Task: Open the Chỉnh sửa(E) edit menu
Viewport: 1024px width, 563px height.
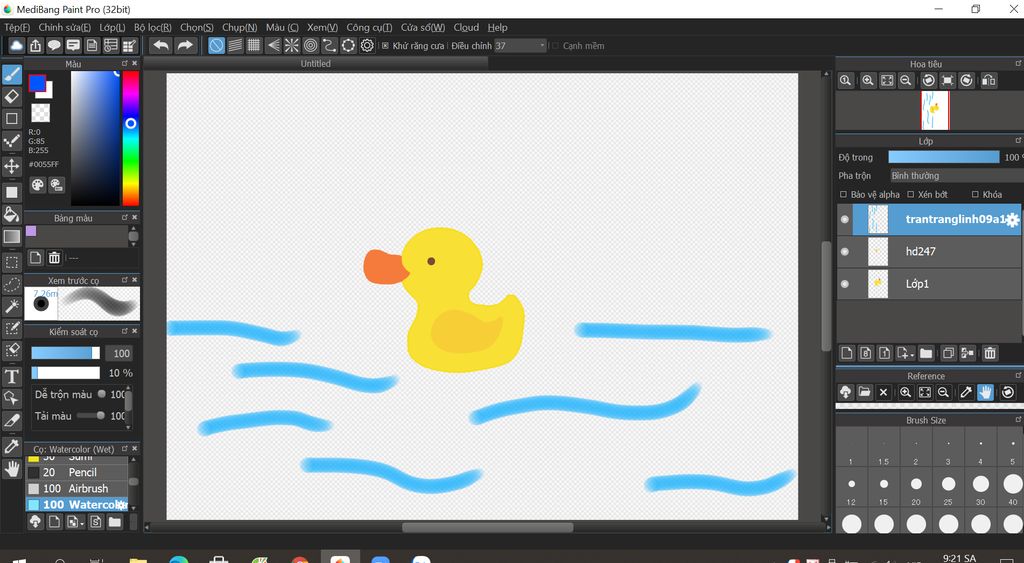Action: [64, 27]
